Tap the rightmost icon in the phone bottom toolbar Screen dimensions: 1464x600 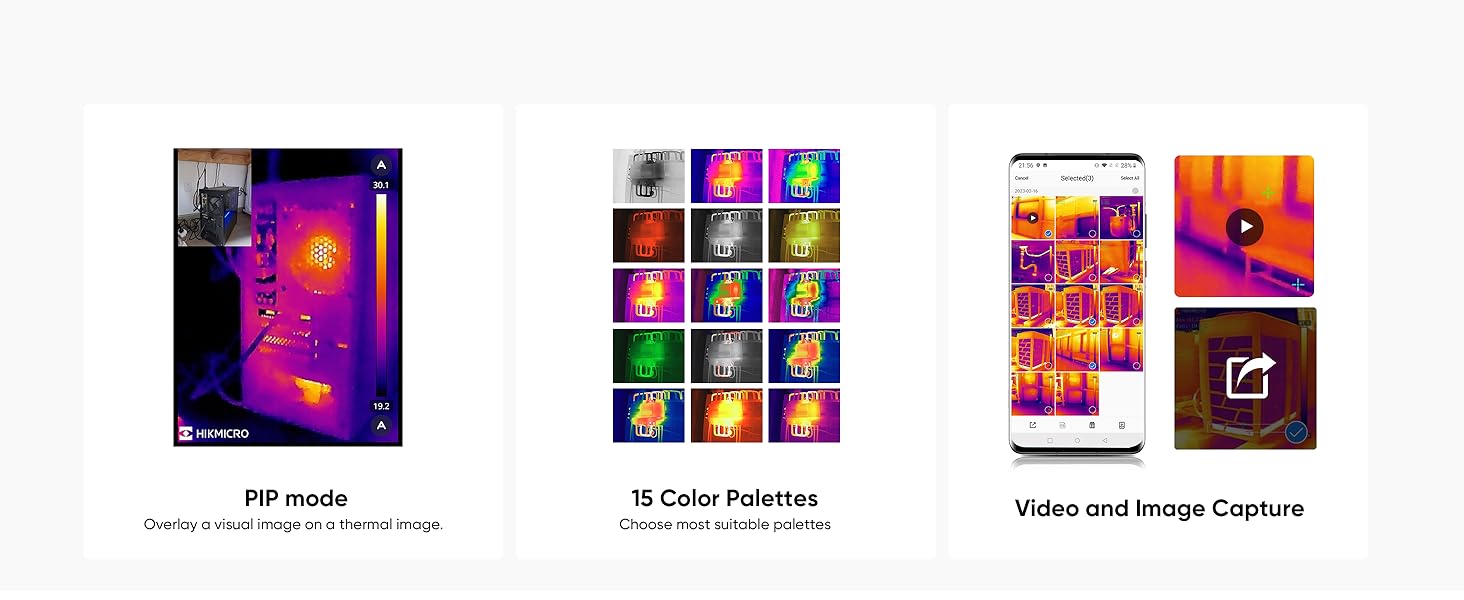tap(1121, 425)
